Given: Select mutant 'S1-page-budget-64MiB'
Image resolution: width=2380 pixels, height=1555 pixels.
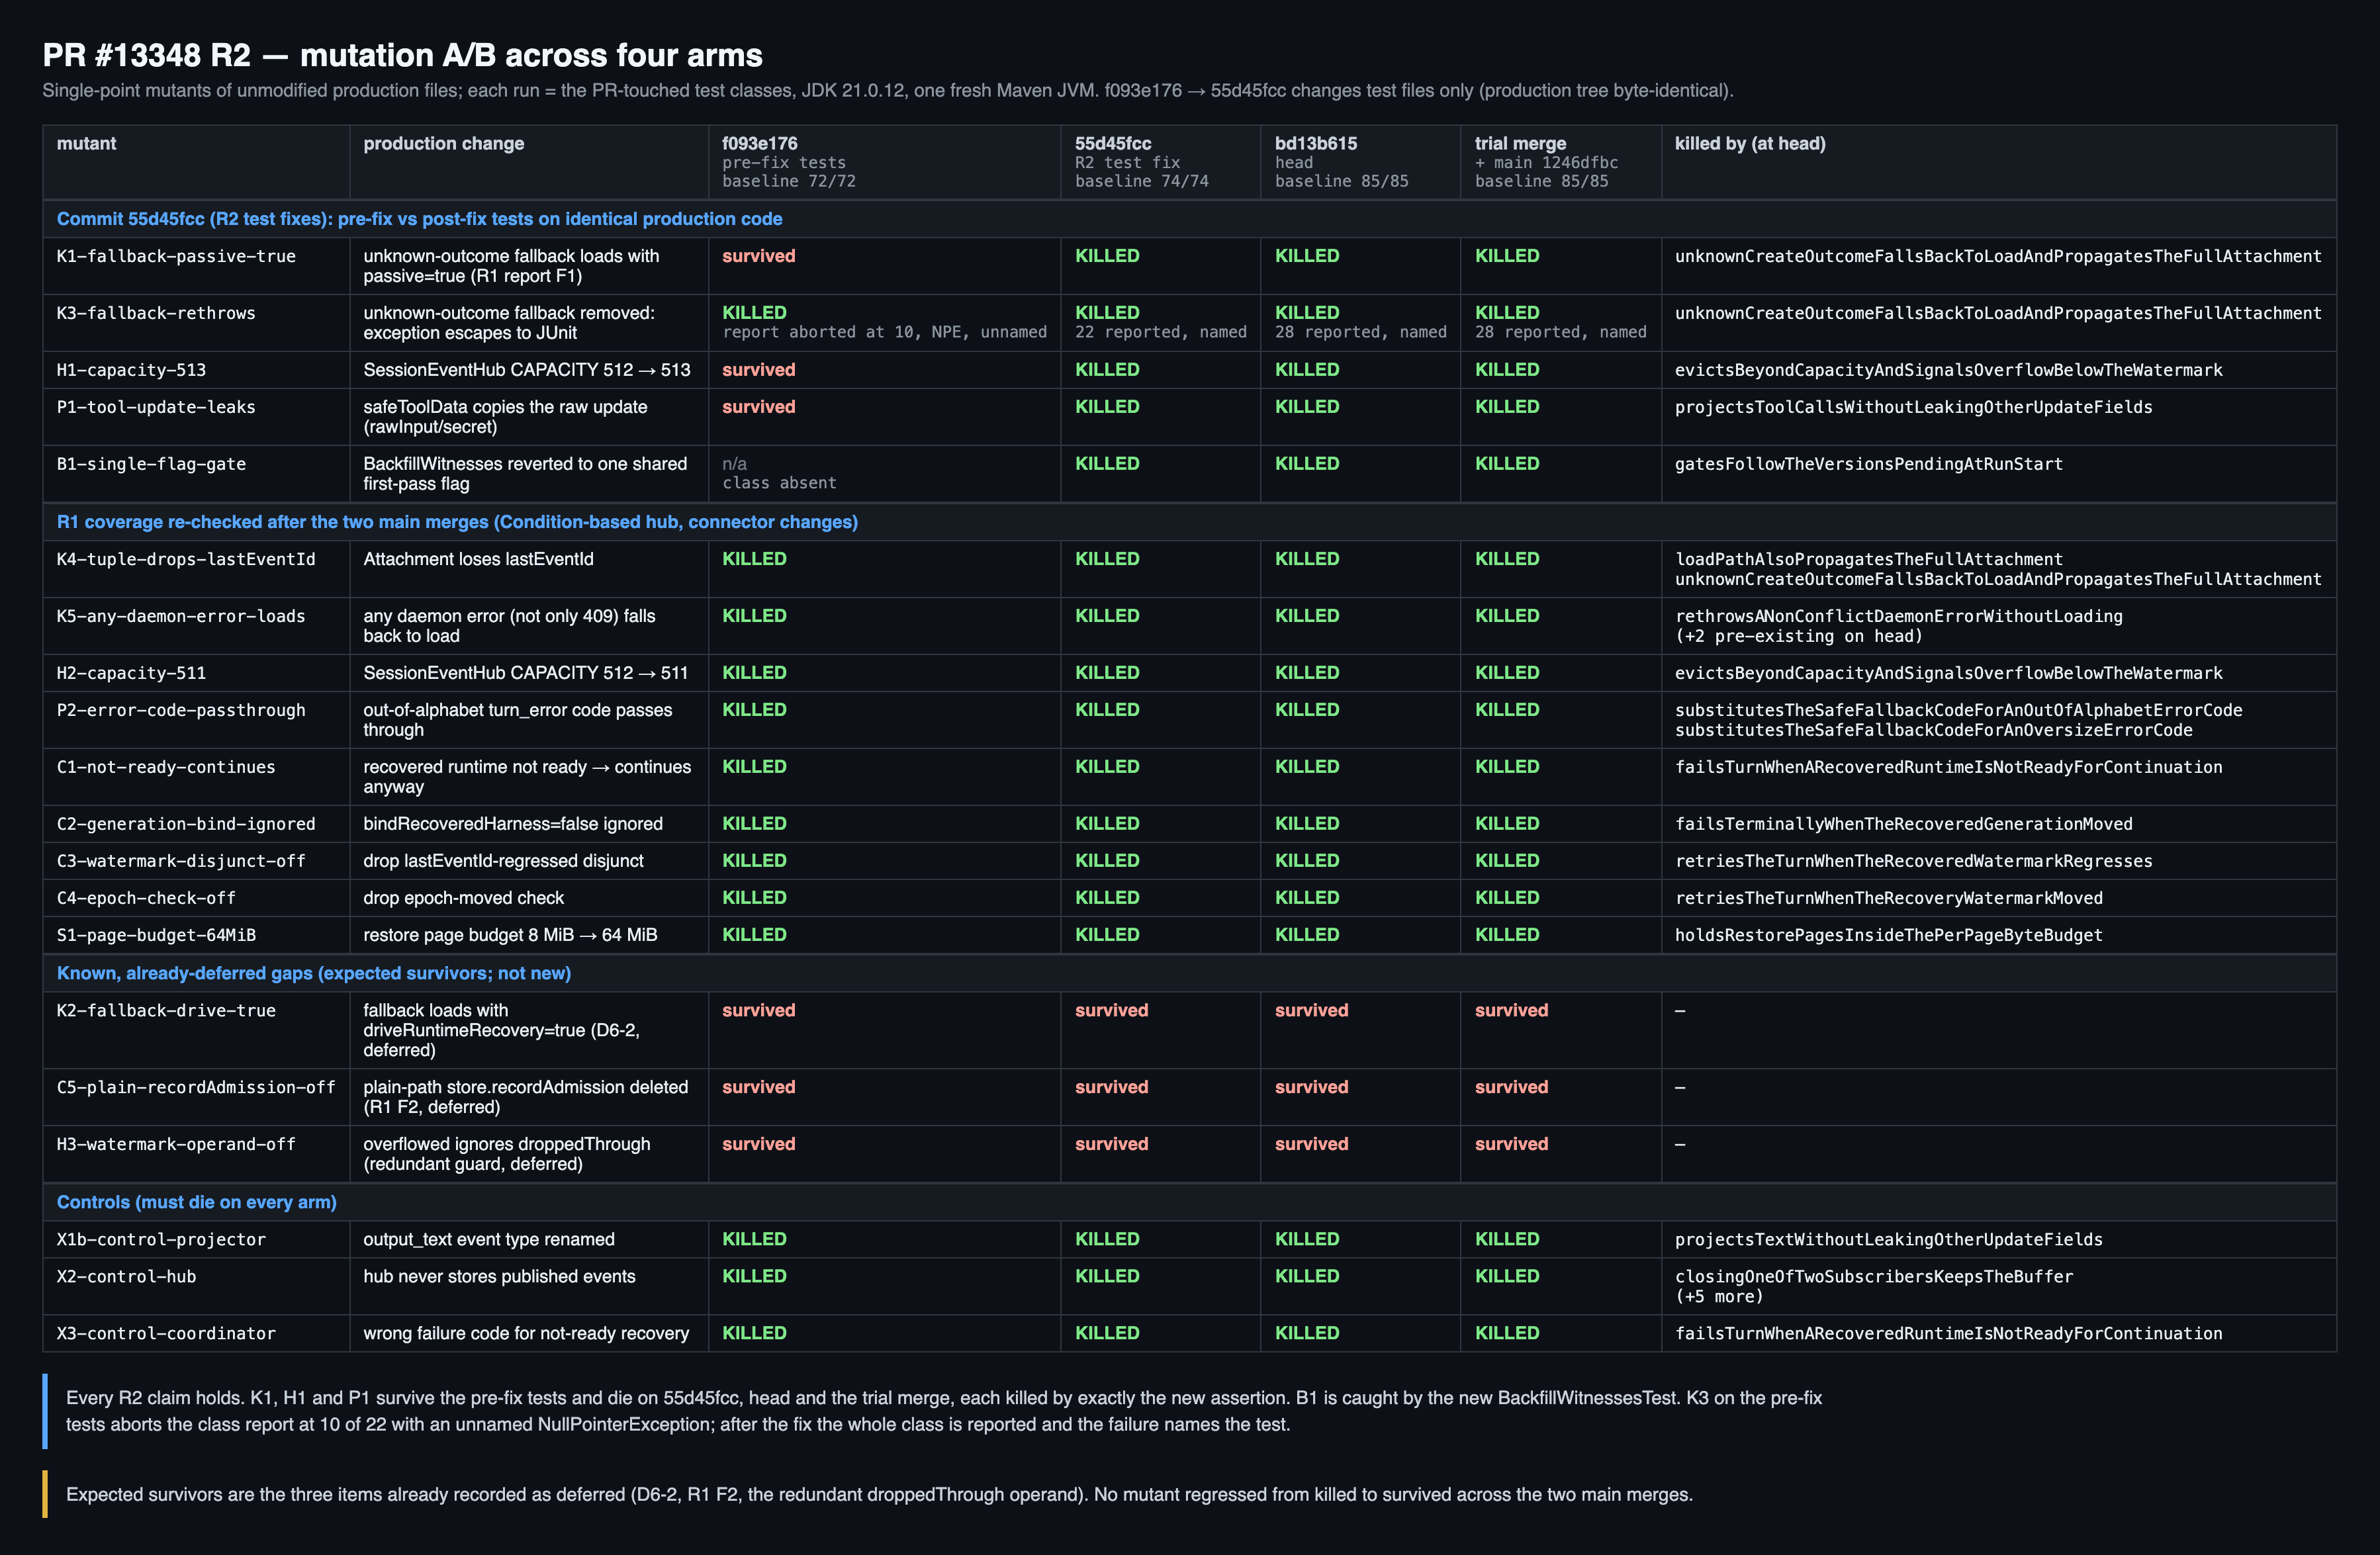Looking at the screenshot, I should tap(156, 935).
